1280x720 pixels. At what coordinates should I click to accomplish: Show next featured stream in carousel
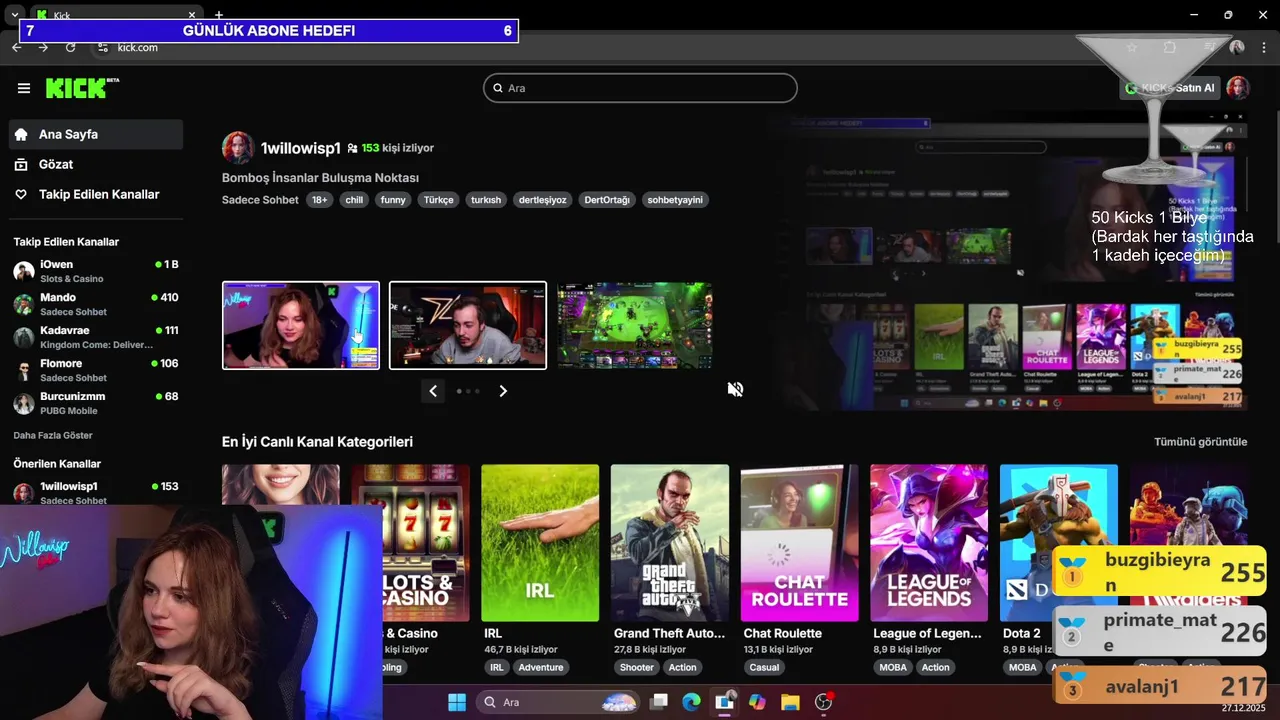point(503,391)
